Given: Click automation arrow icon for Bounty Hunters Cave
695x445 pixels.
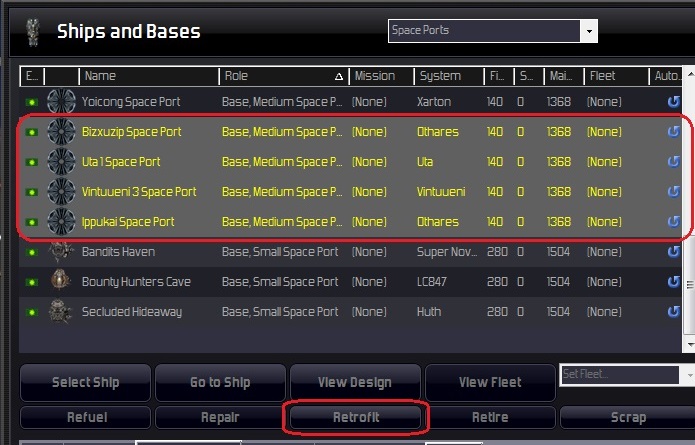Looking at the screenshot, I should [674, 281].
